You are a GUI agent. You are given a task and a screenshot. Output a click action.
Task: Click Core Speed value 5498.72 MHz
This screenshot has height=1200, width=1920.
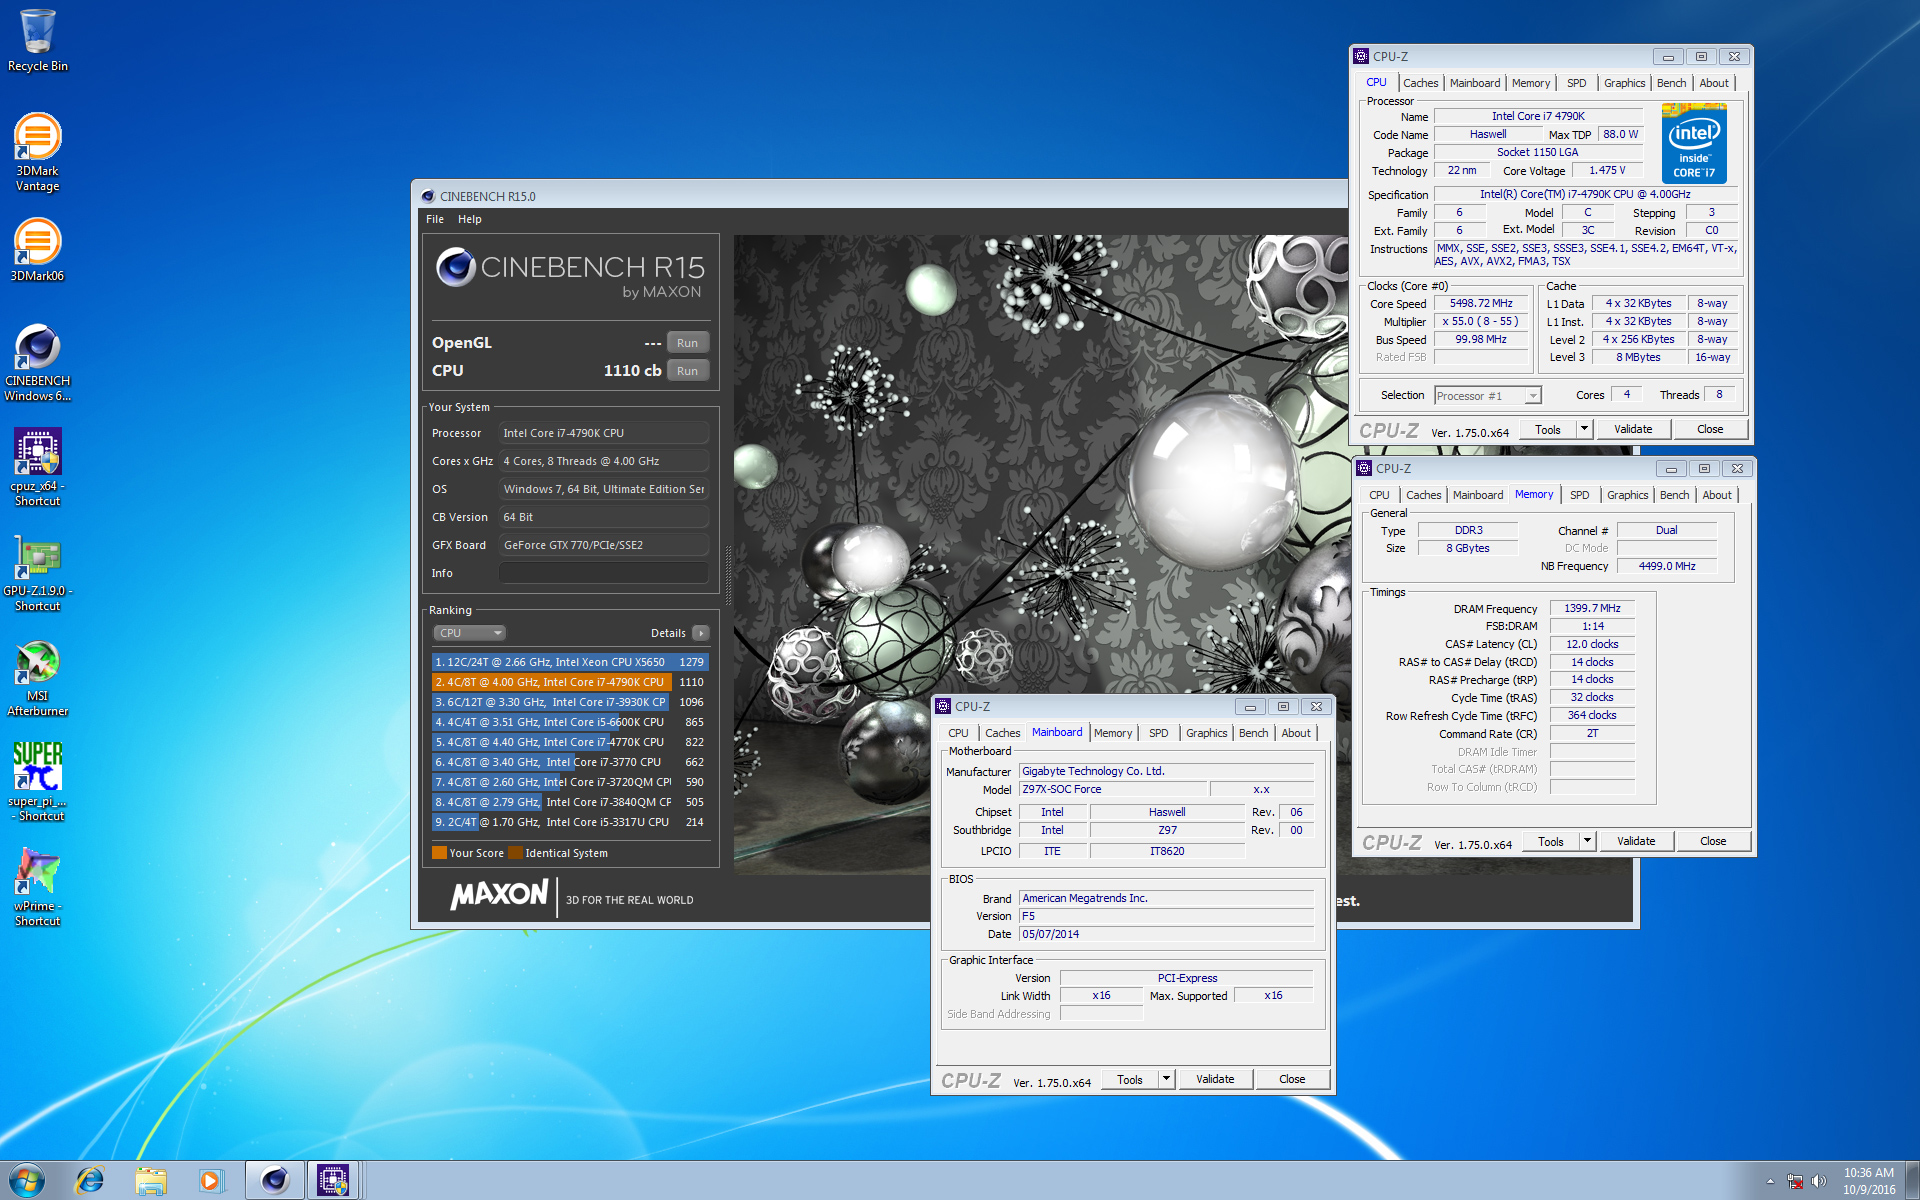1481,304
